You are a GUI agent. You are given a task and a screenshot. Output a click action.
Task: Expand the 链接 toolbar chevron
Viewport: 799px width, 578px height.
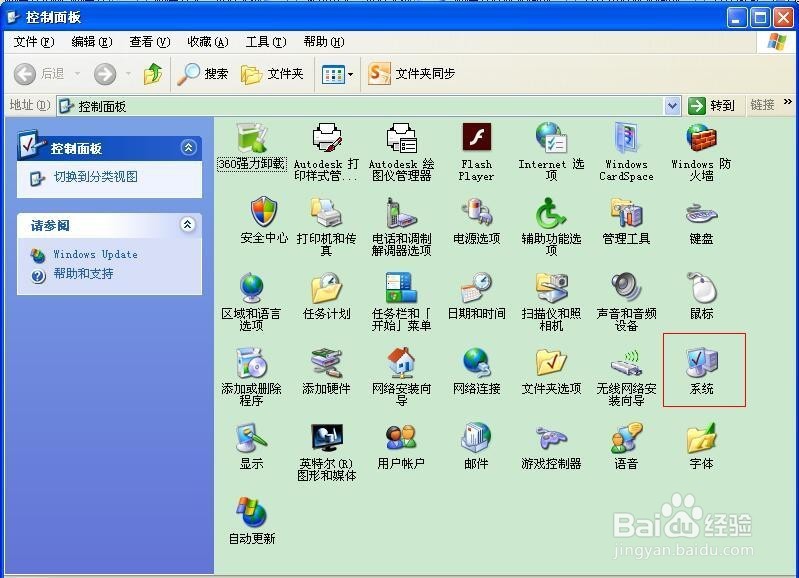[788, 102]
